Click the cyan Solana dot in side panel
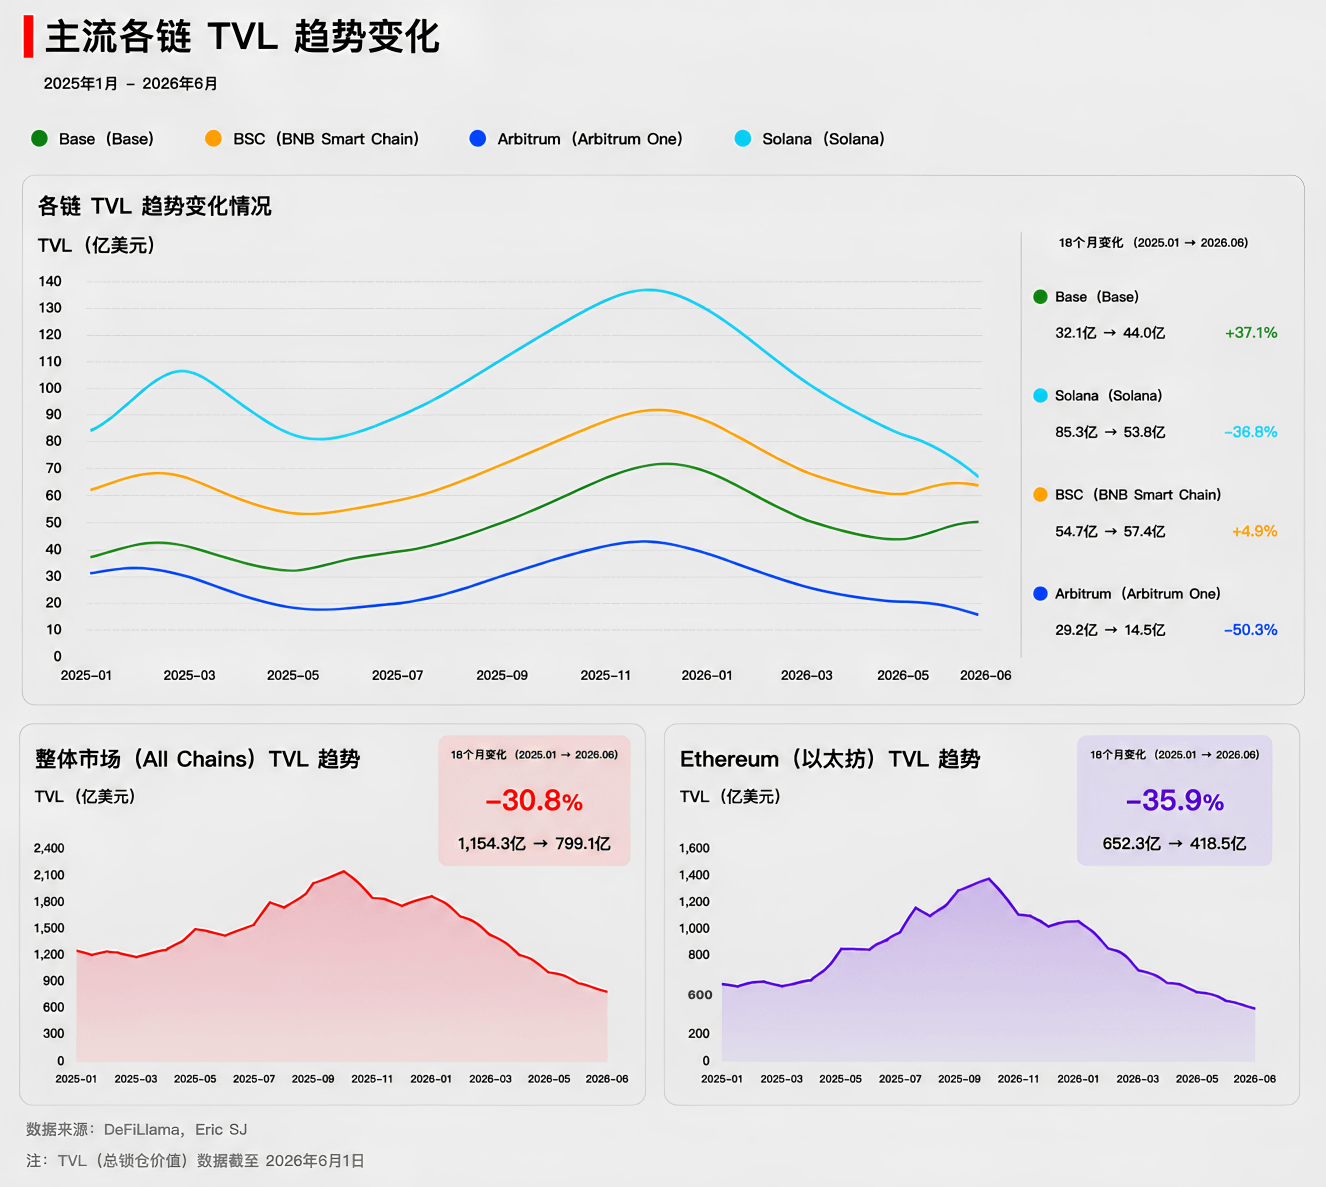The width and height of the screenshot is (1326, 1187). point(1040,396)
